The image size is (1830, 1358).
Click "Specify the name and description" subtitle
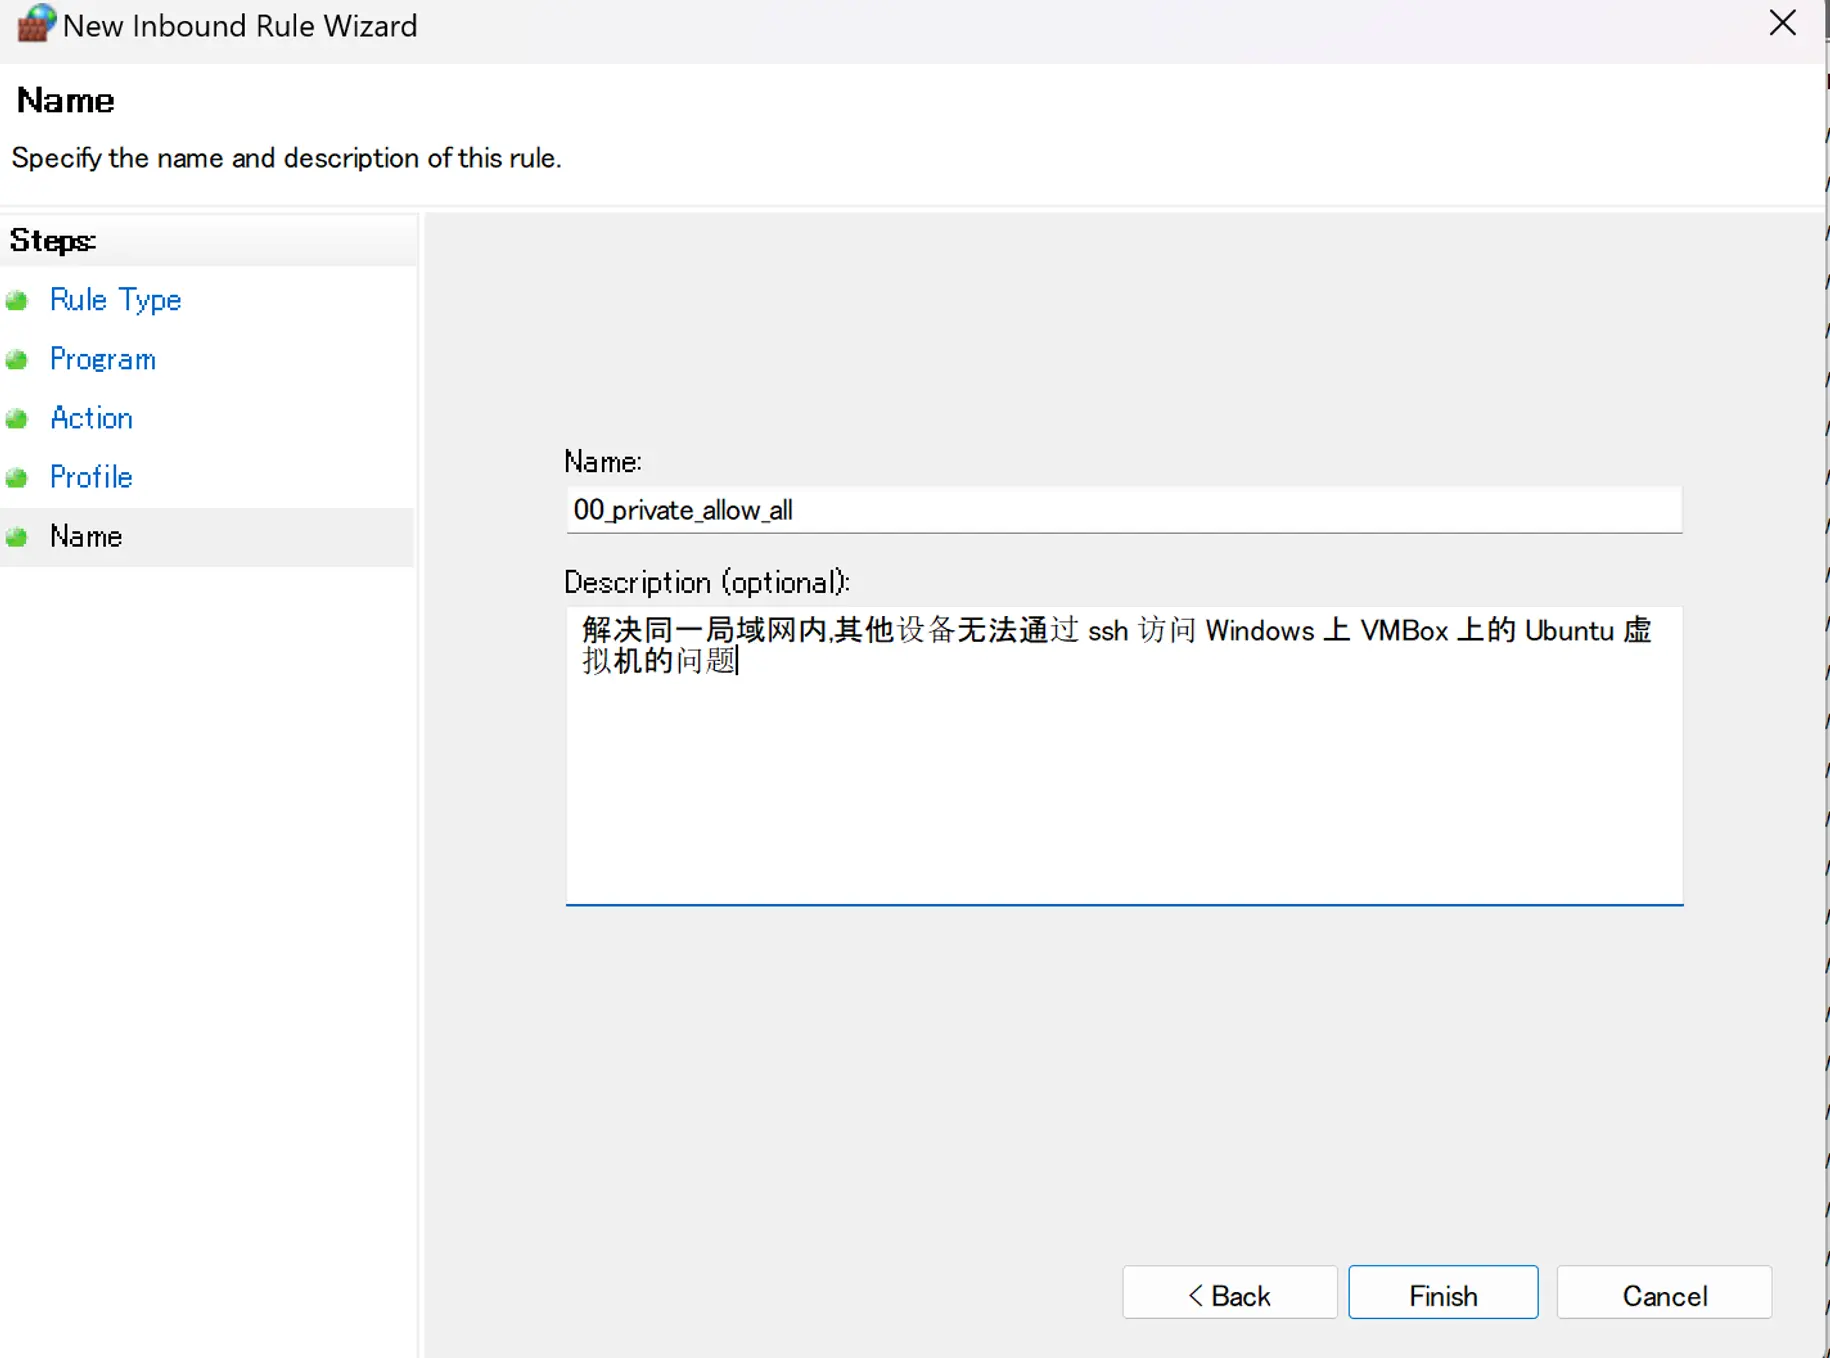pos(286,158)
